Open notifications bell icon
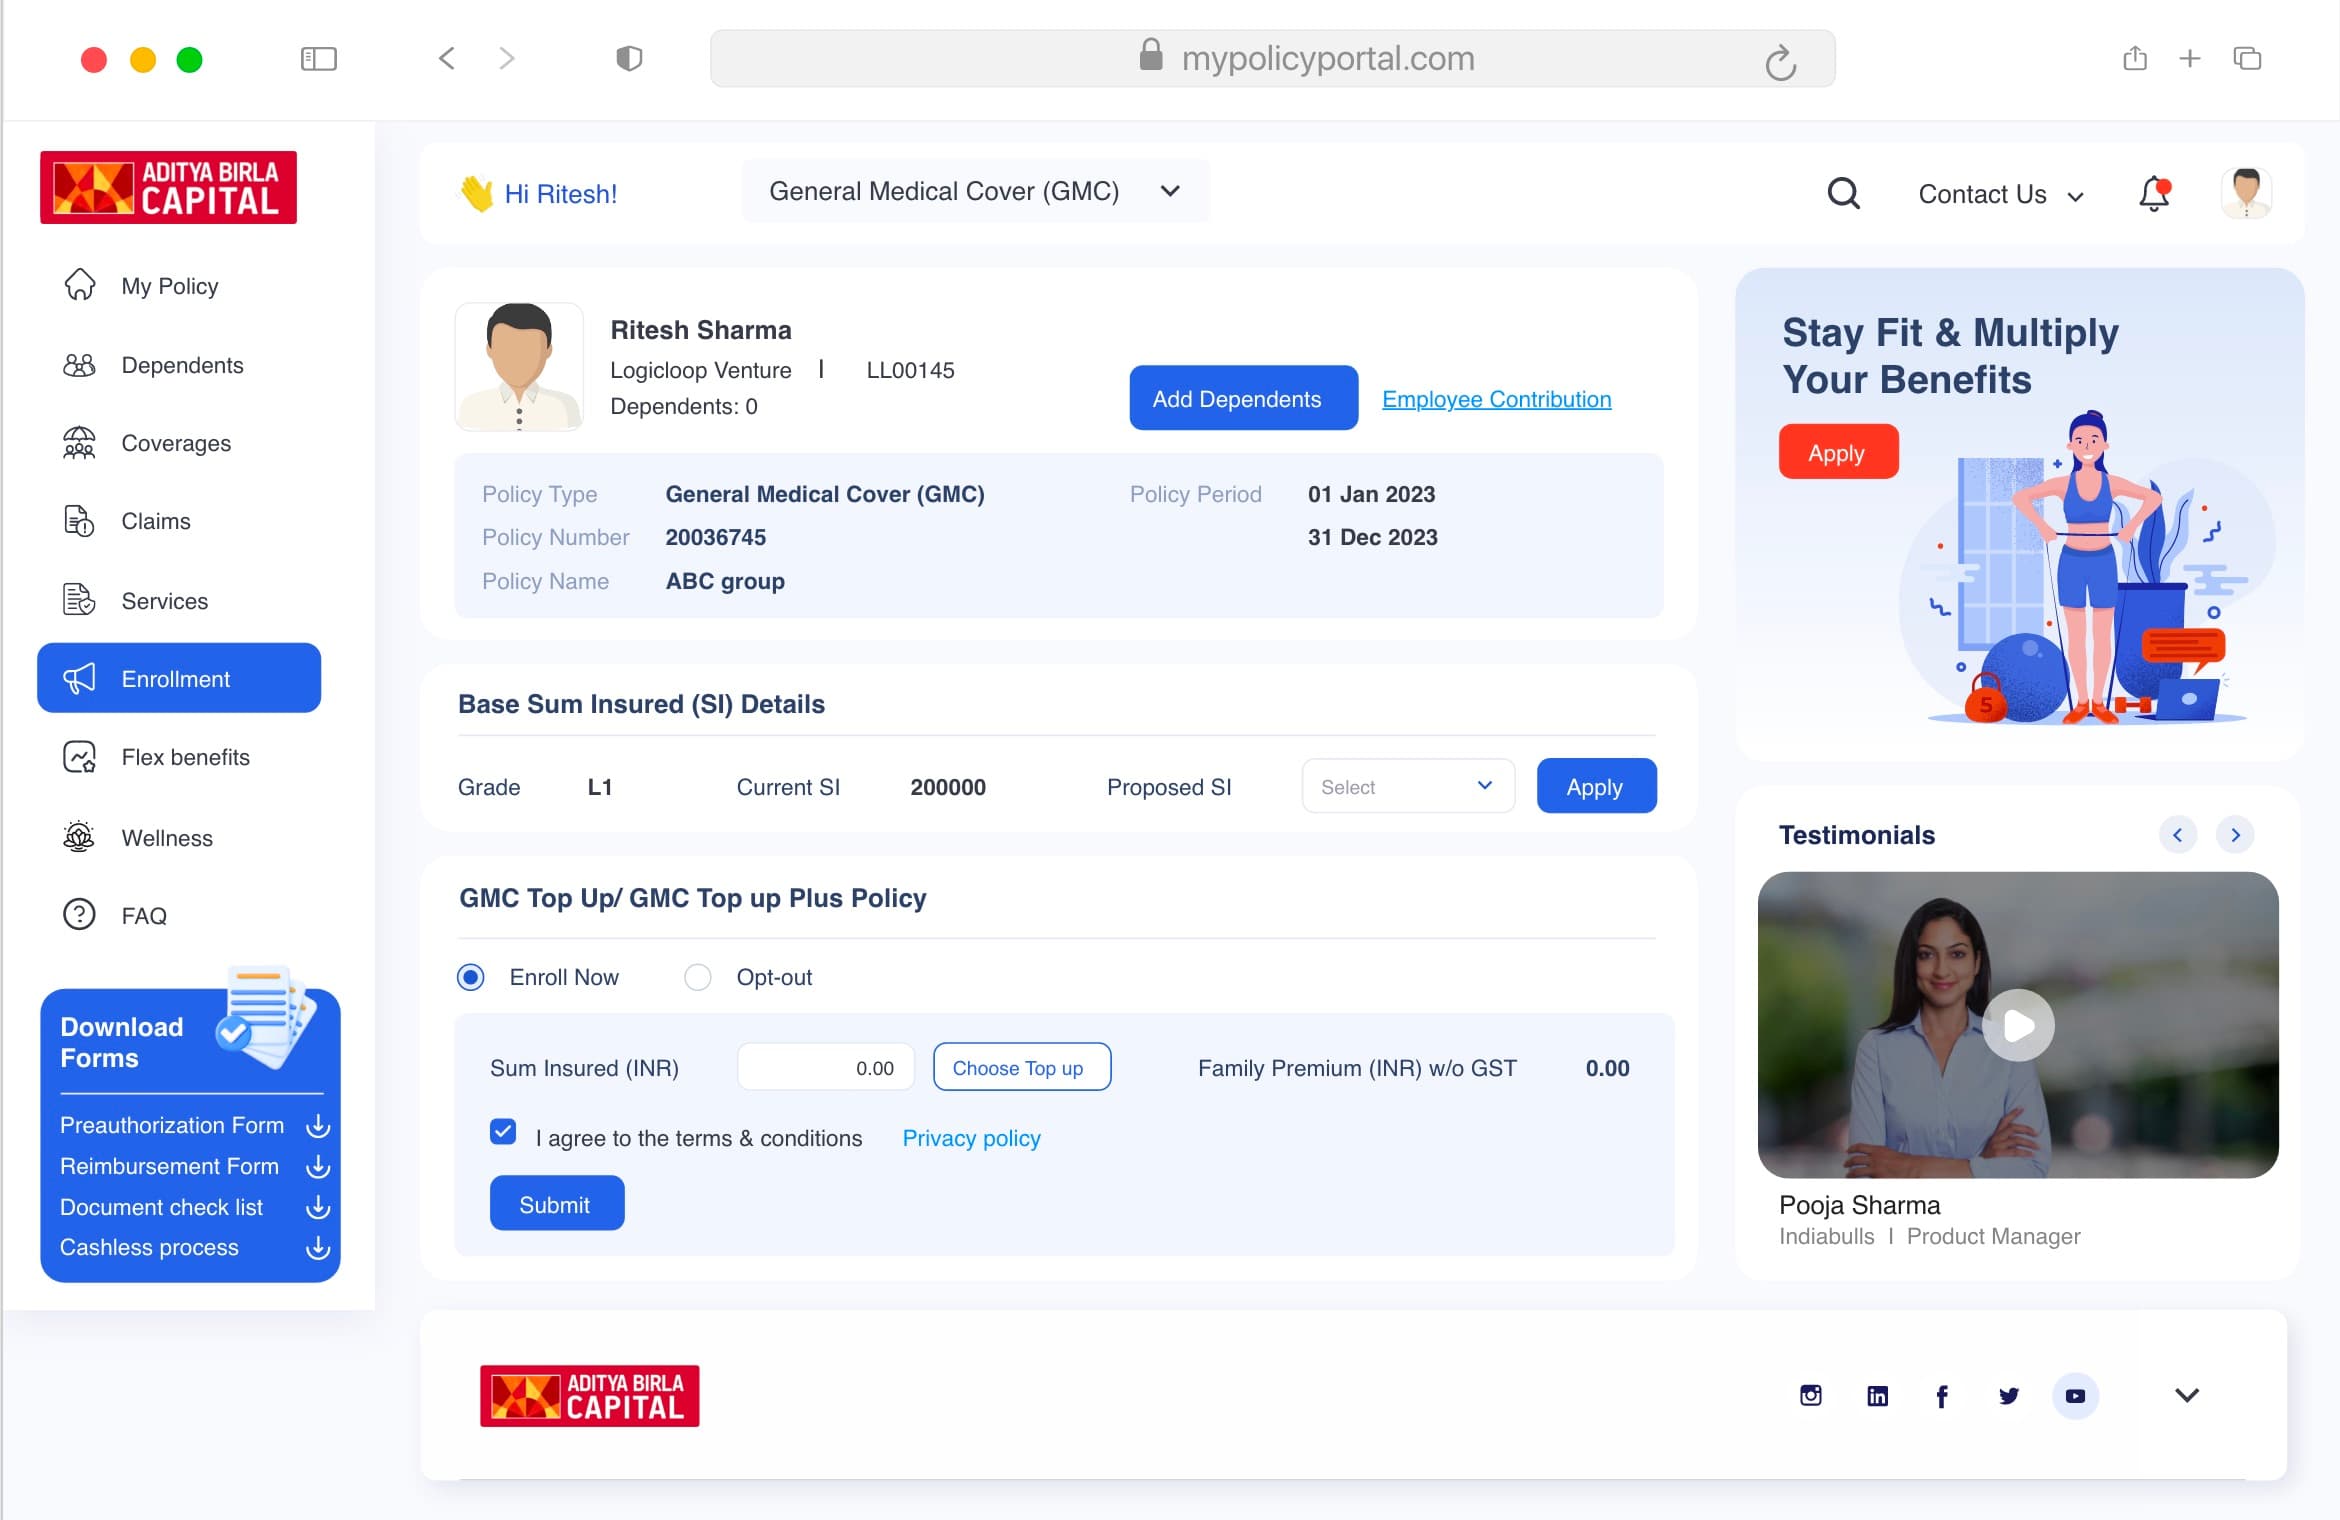Viewport: 2340px width, 1520px height. (2154, 193)
